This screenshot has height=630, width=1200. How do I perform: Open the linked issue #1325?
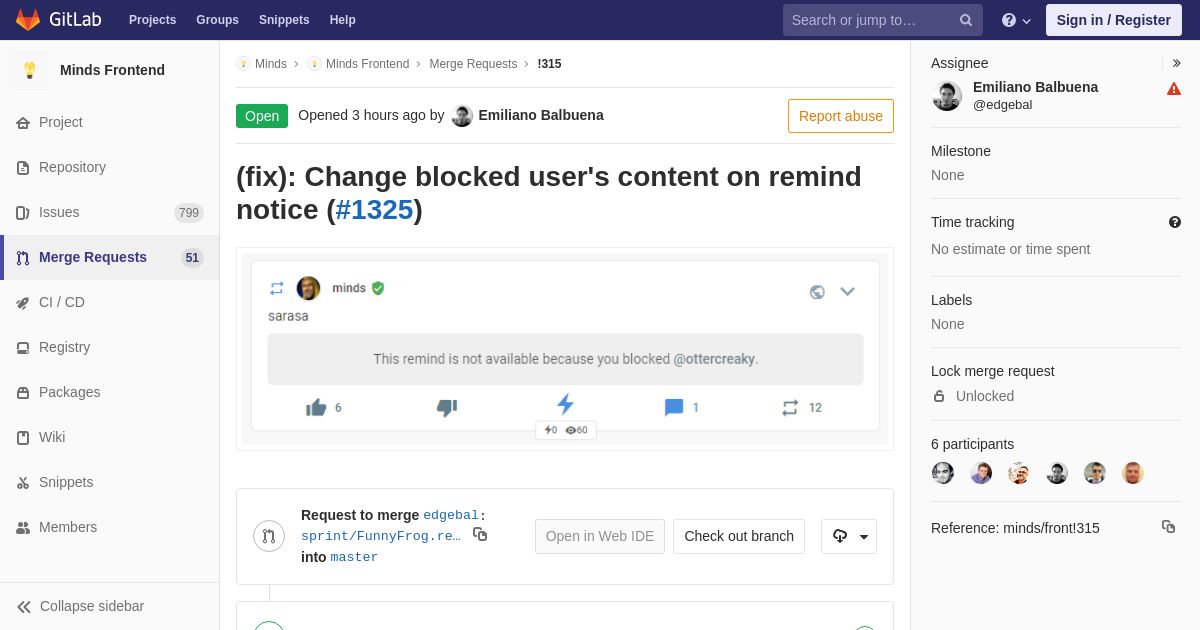click(x=374, y=210)
